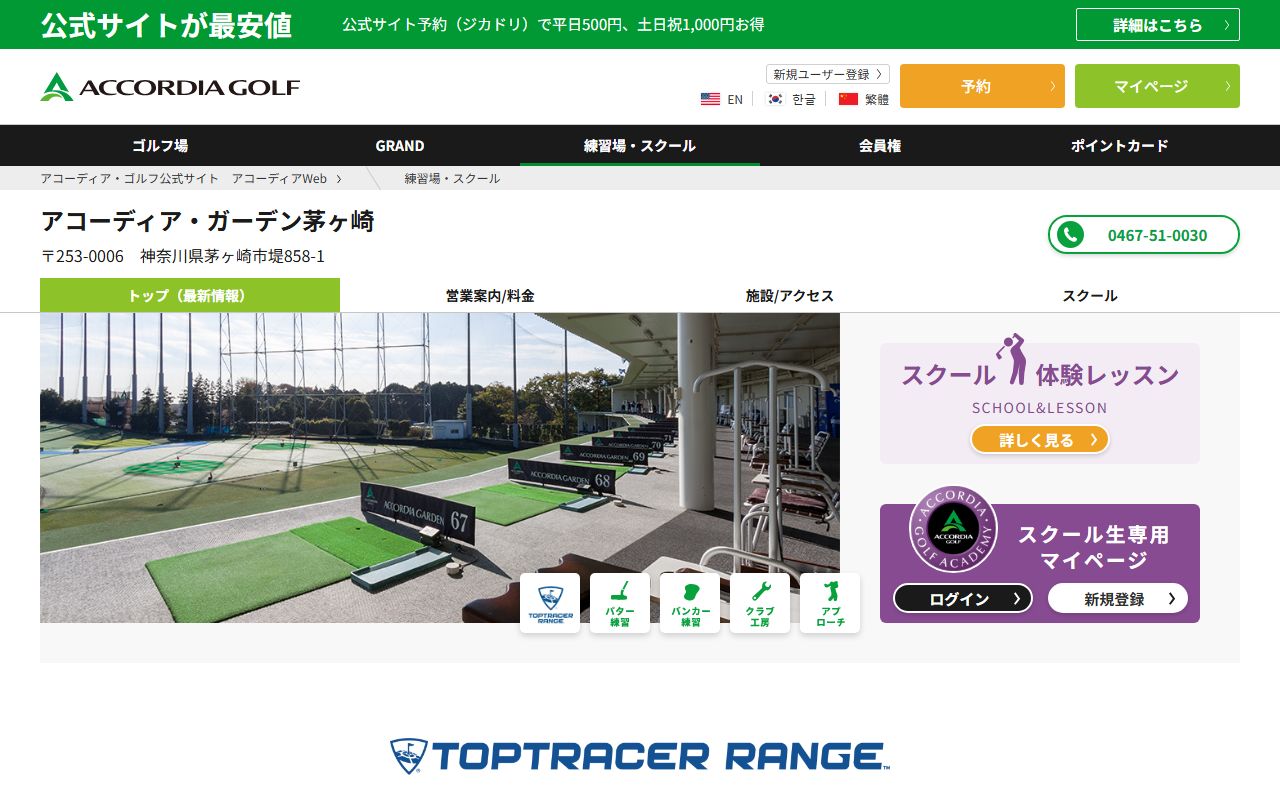Click the 練習場・スクール breadcrumb
The image size is (1280, 800).
coord(452,178)
